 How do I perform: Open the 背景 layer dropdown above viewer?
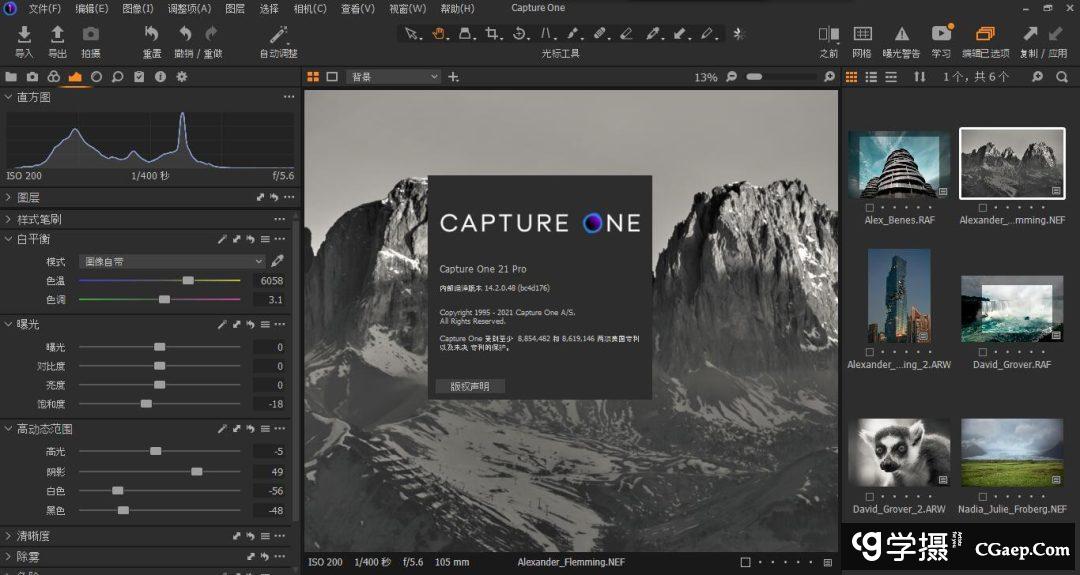[x=394, y=77]
